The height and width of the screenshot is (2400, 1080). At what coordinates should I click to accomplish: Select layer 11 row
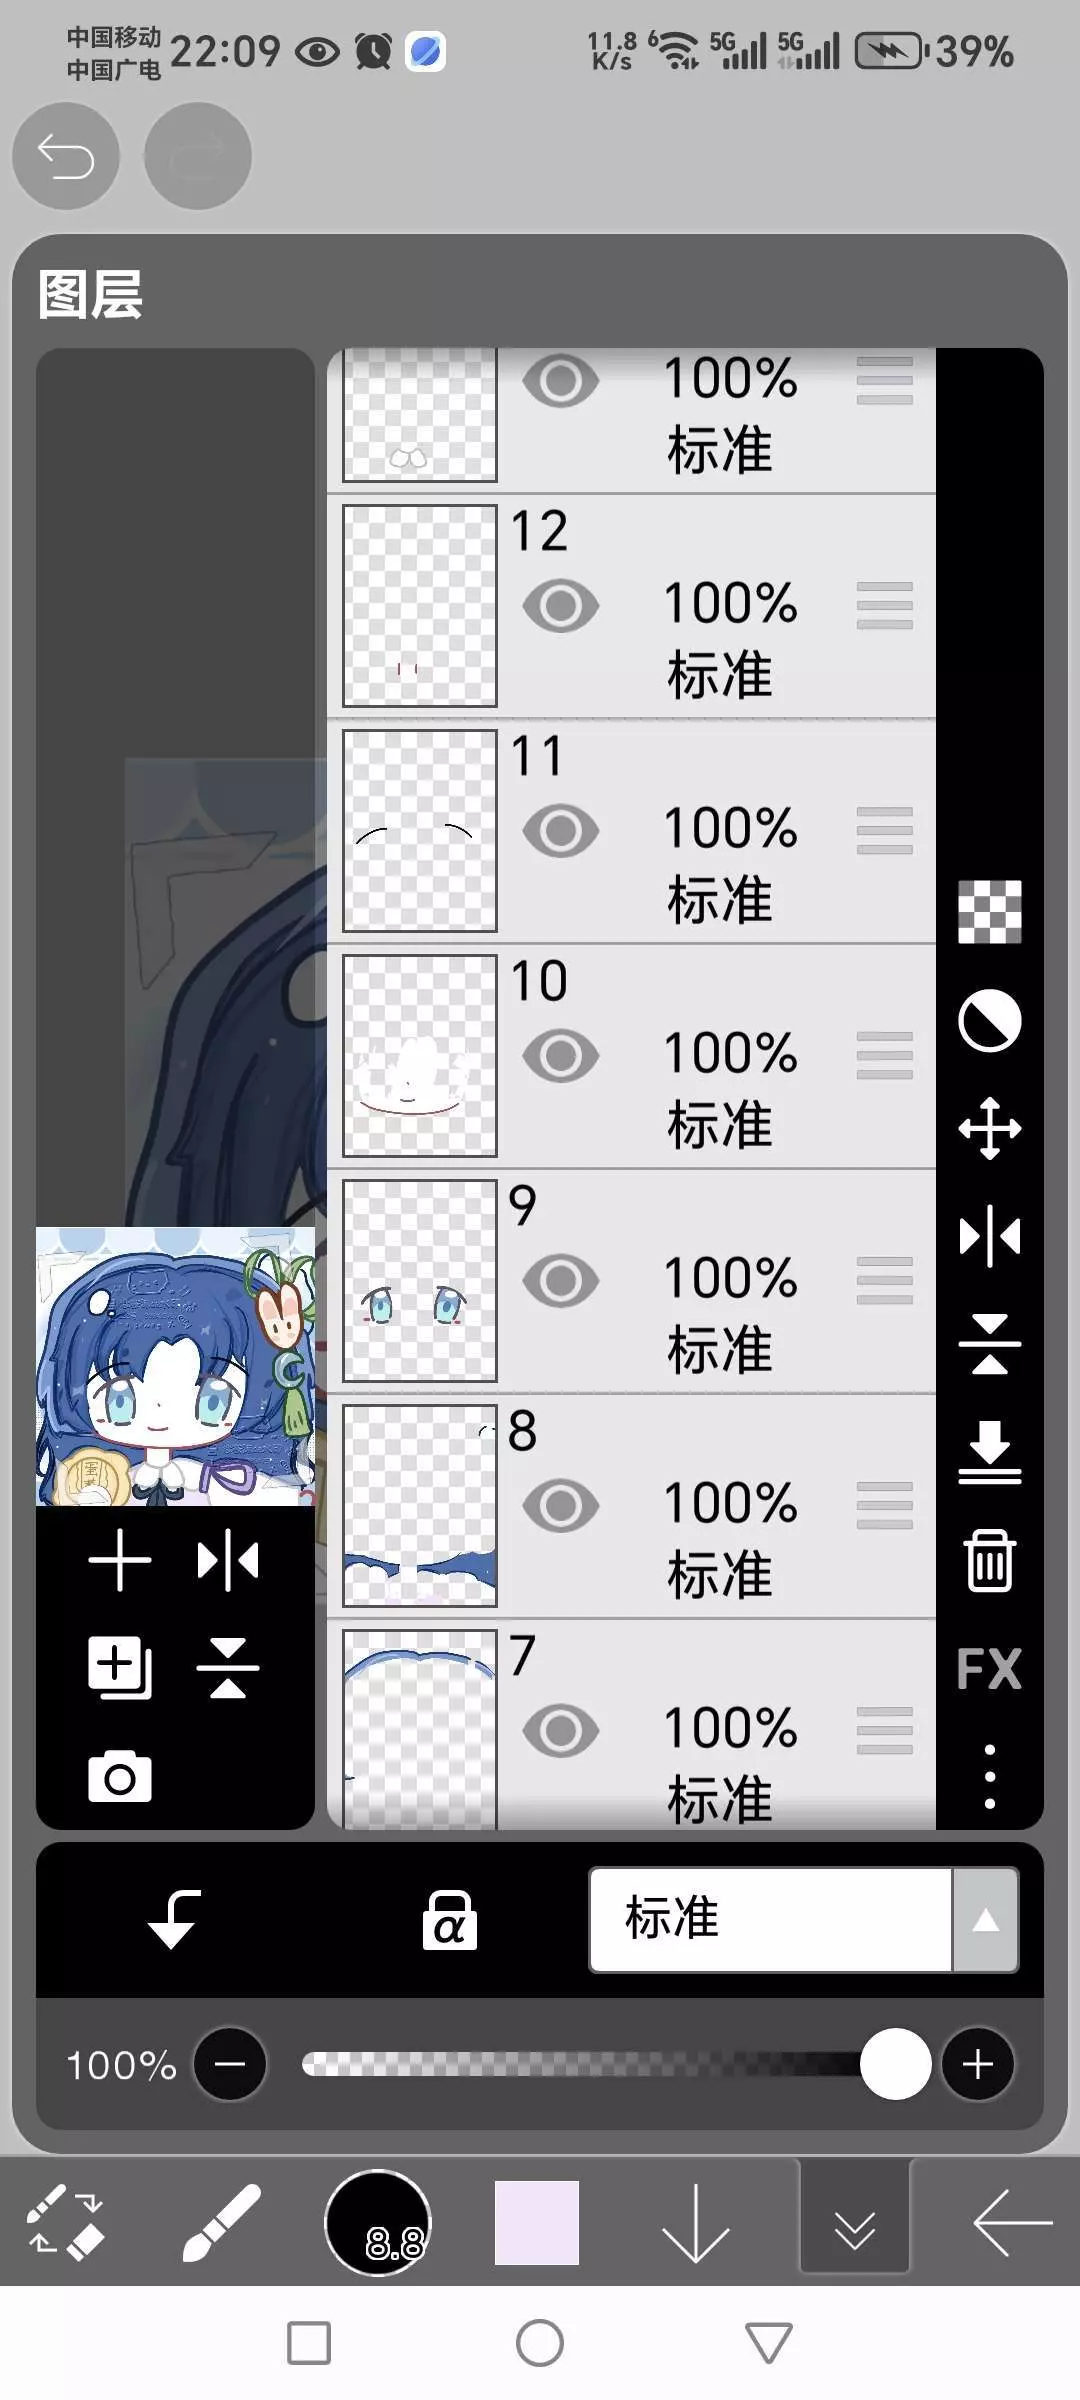tap(632, 831)
